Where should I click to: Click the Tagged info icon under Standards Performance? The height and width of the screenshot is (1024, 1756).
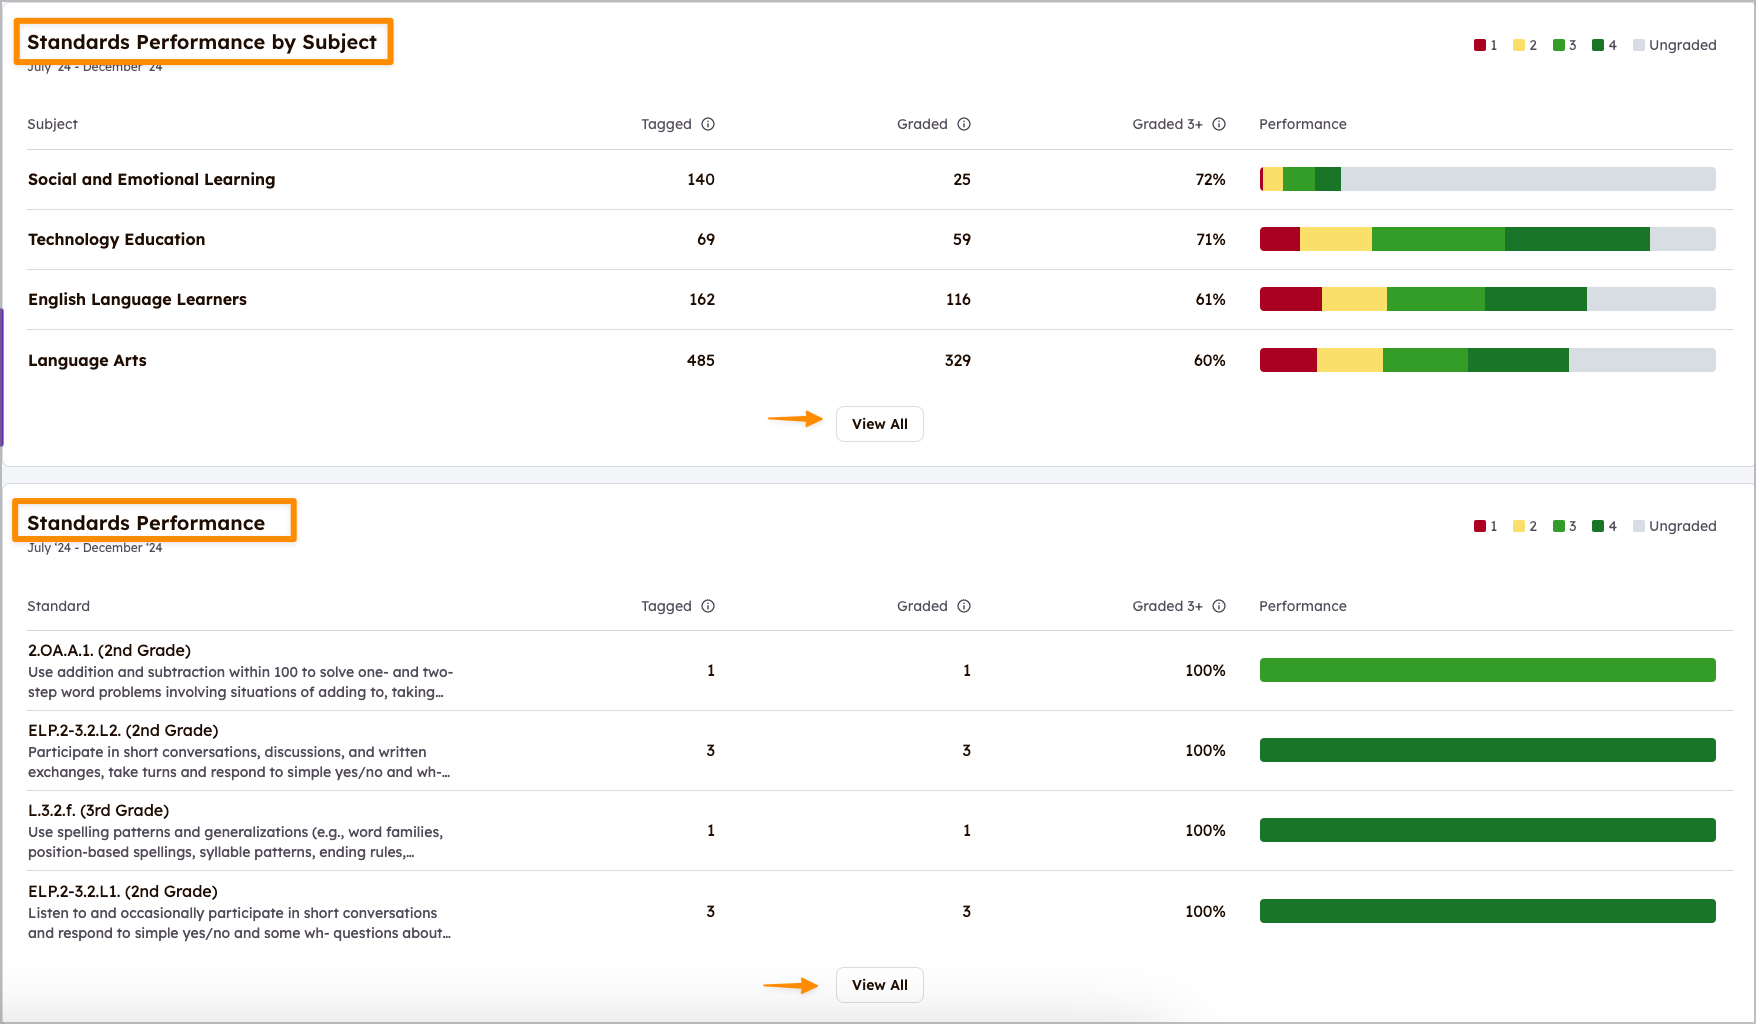click(x=709, y=606)
